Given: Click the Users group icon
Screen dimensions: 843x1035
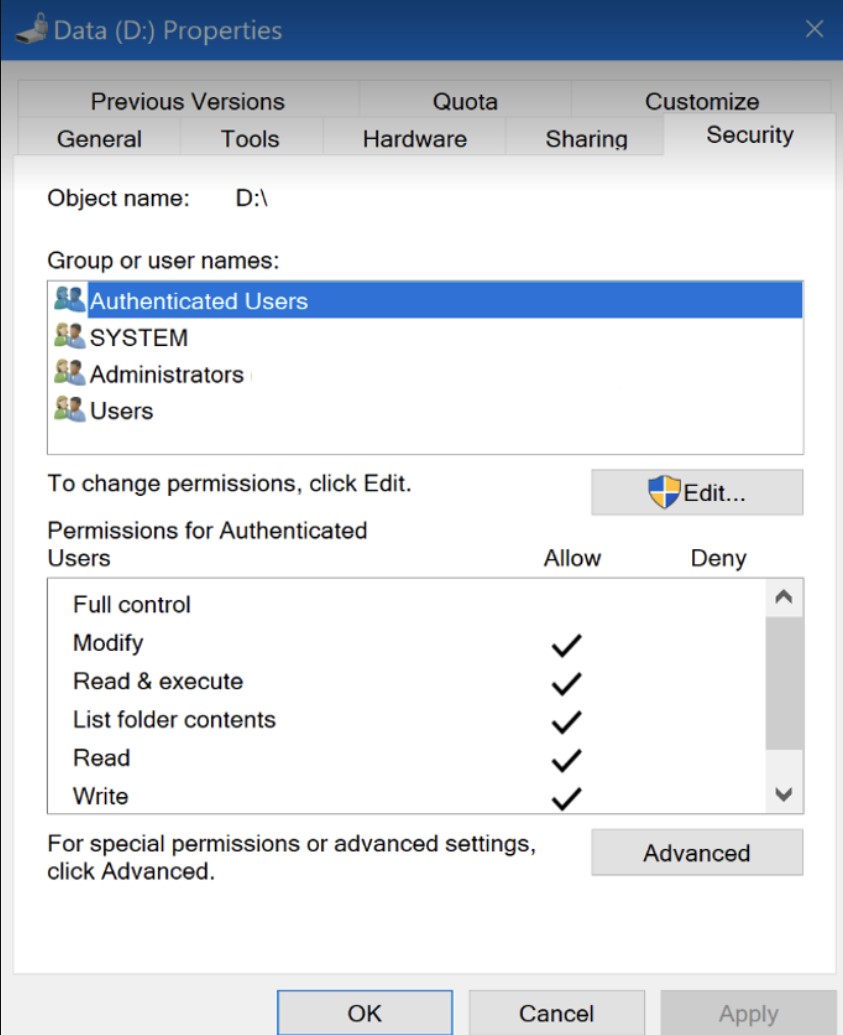Looking at the screenshot, I should click(x=70, y=410).
